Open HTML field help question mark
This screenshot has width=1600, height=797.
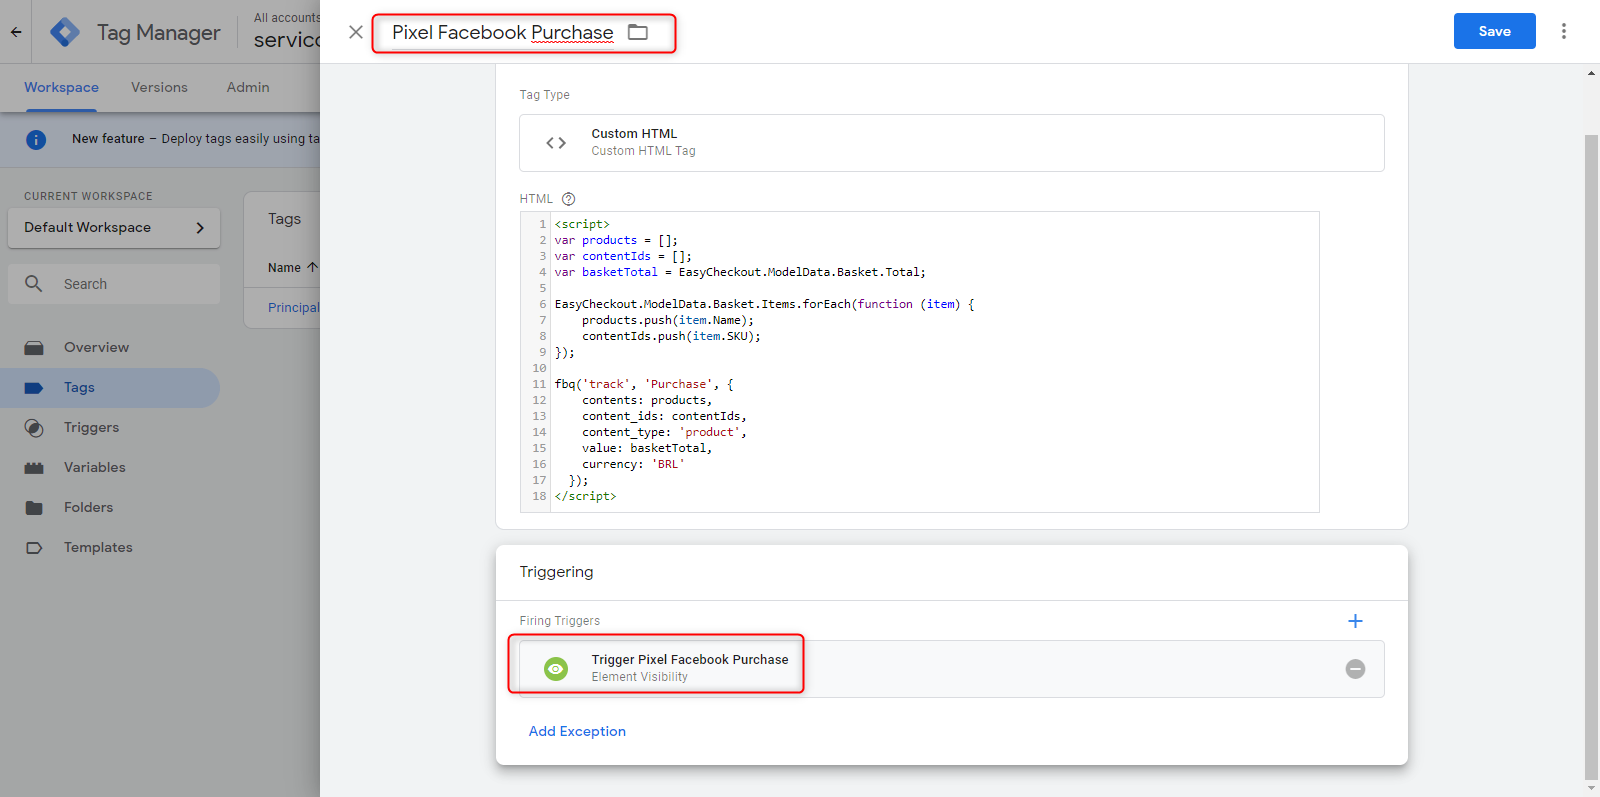tap(569, 199)
